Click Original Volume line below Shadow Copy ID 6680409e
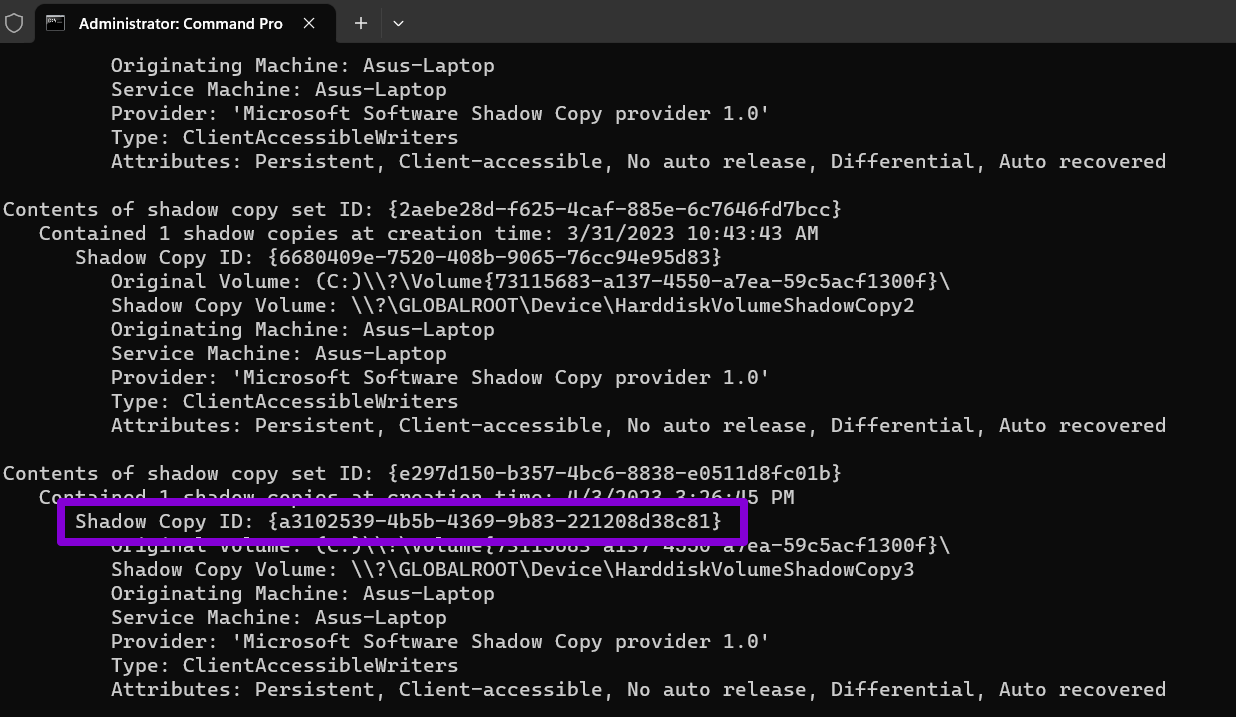The image size is (1236, 717). 530,282
